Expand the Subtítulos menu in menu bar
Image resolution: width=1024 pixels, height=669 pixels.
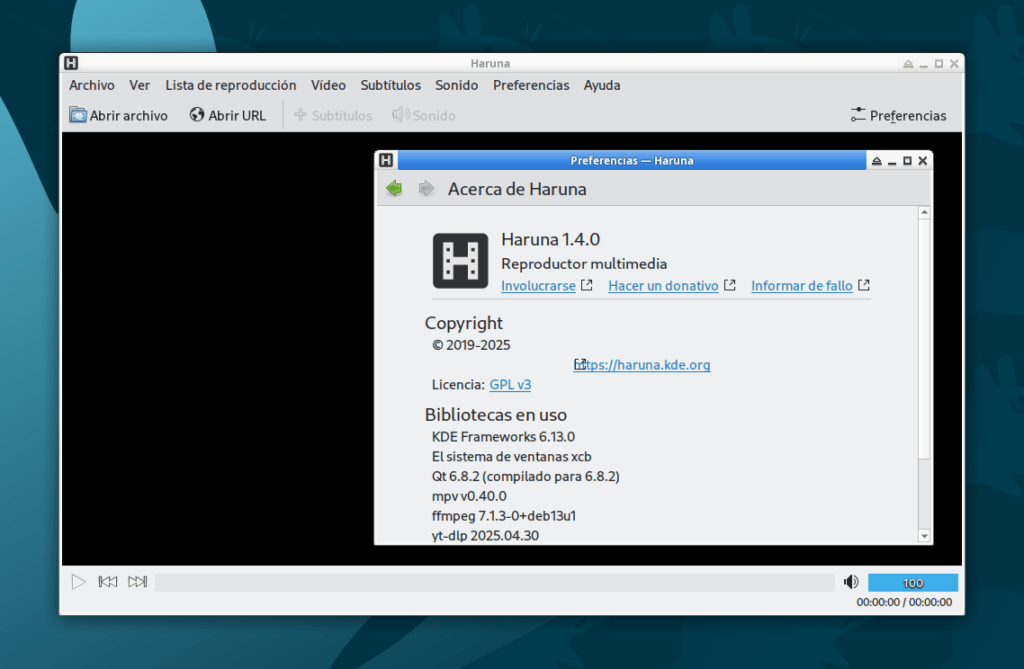pyautogui.click(x=390, y=85)
